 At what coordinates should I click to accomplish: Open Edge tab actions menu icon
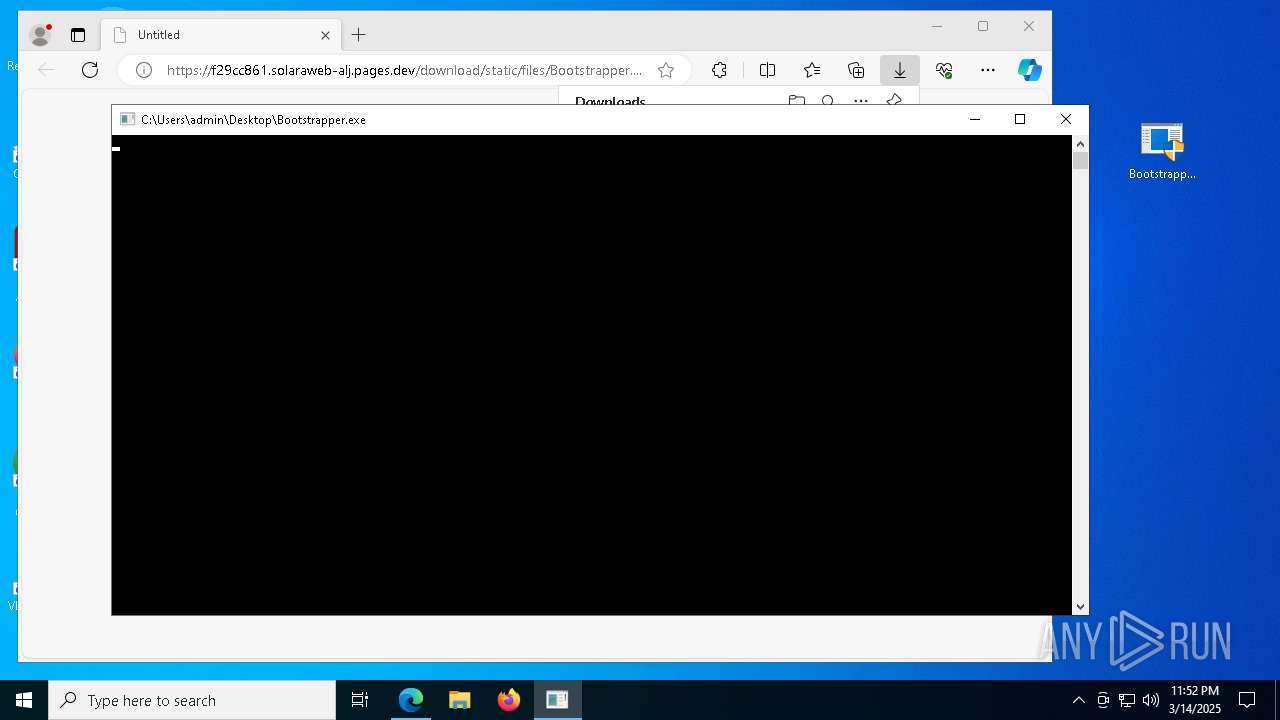(x=78, y=35)
